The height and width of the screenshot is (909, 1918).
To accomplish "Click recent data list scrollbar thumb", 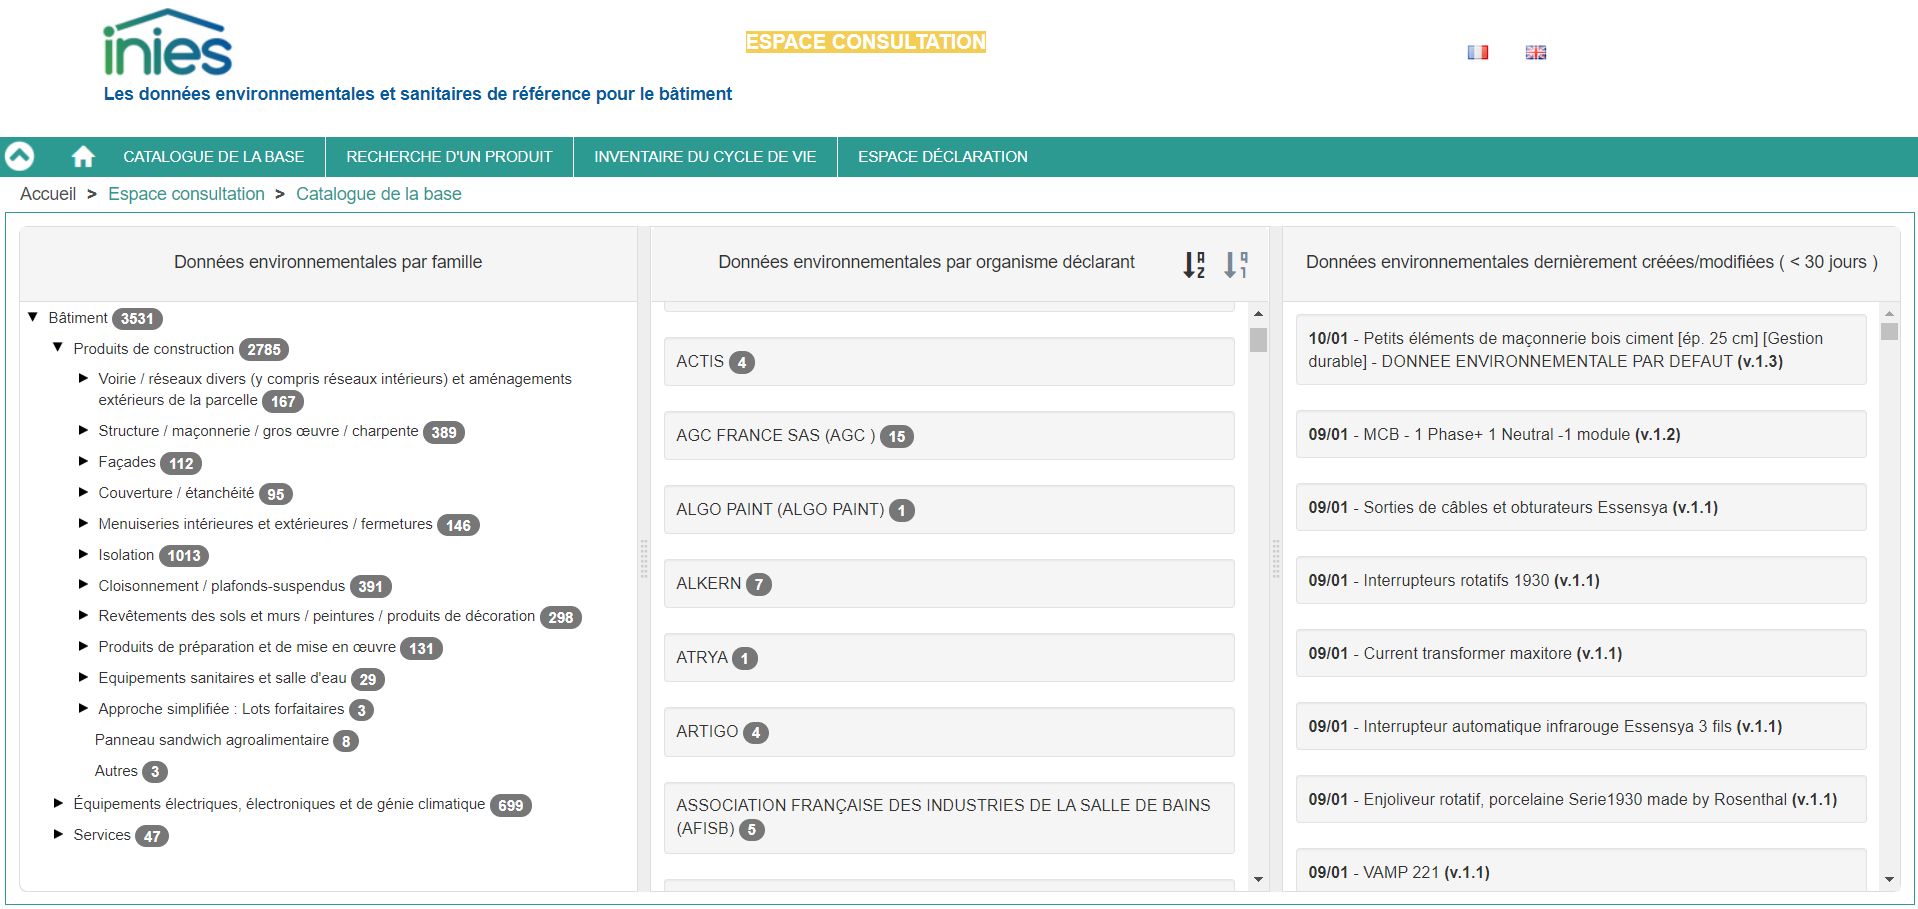I will click(x=1889, y=331).
